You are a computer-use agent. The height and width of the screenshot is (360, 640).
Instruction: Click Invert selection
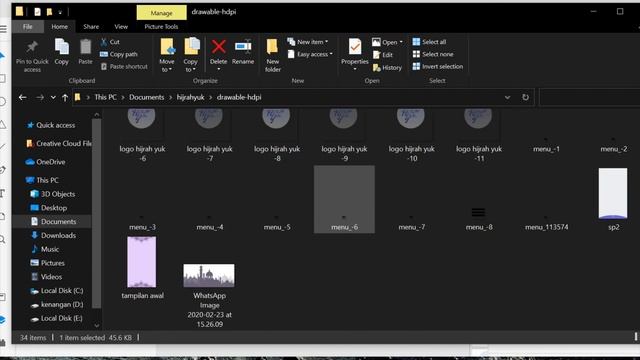(x=438, y=67)
